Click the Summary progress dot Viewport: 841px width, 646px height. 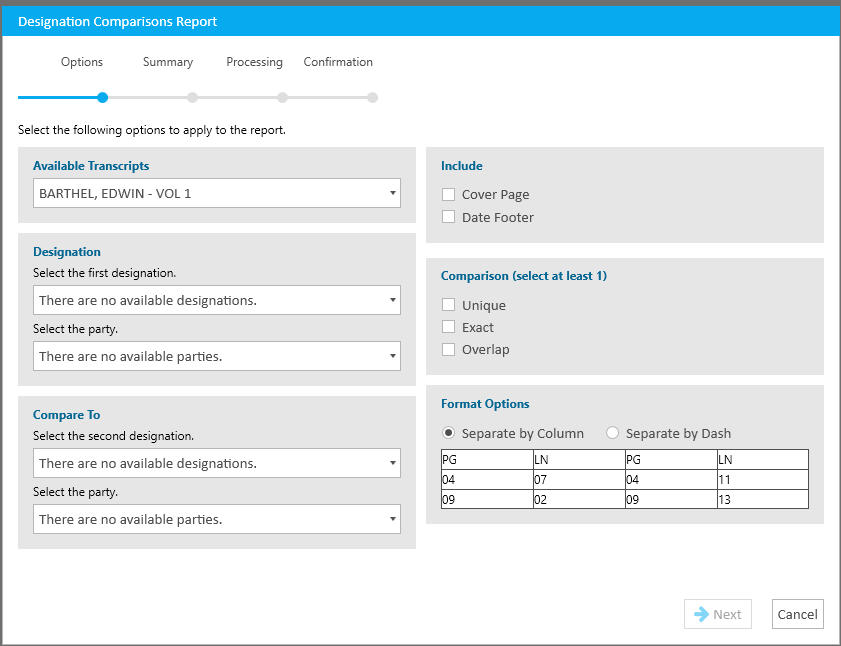[193, 98]
